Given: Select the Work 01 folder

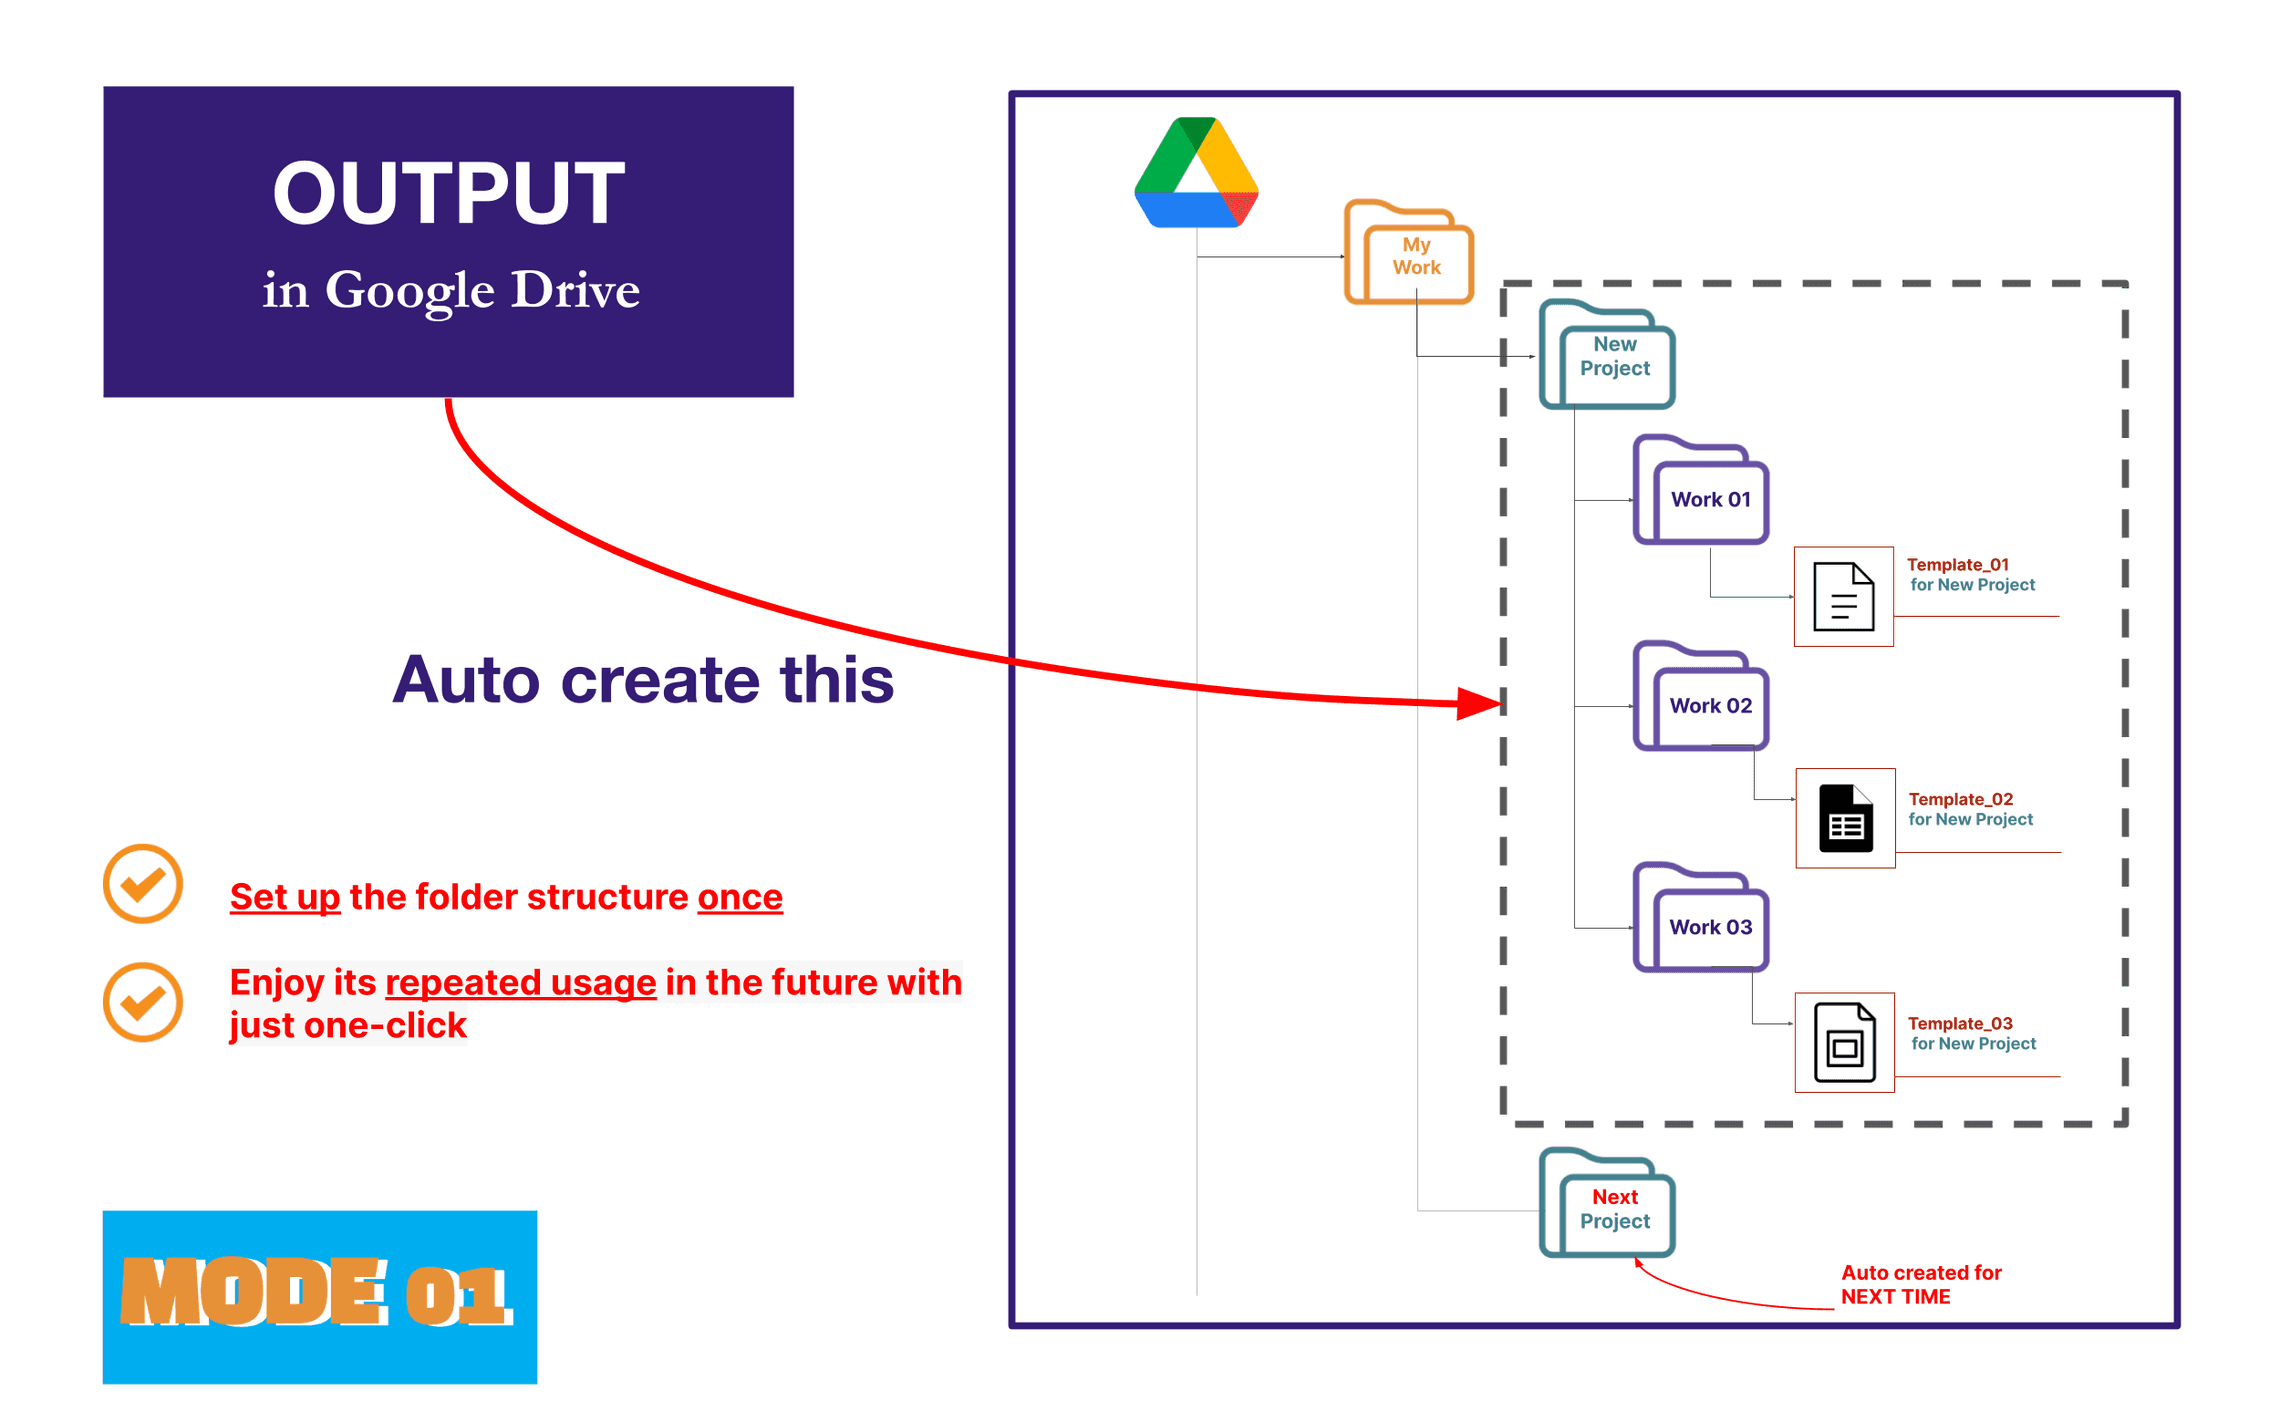Looking at the screenshot, I should coord(1701,490).
